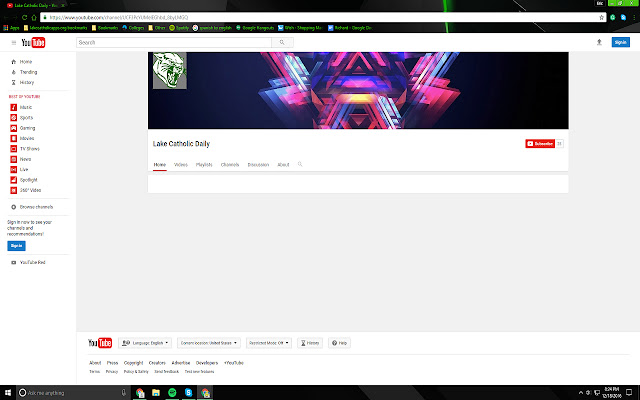Image resolution: width=640 pixels, height=400 pixels.
Task: Click the YouTube logo in the header
Action: point(33,42)
